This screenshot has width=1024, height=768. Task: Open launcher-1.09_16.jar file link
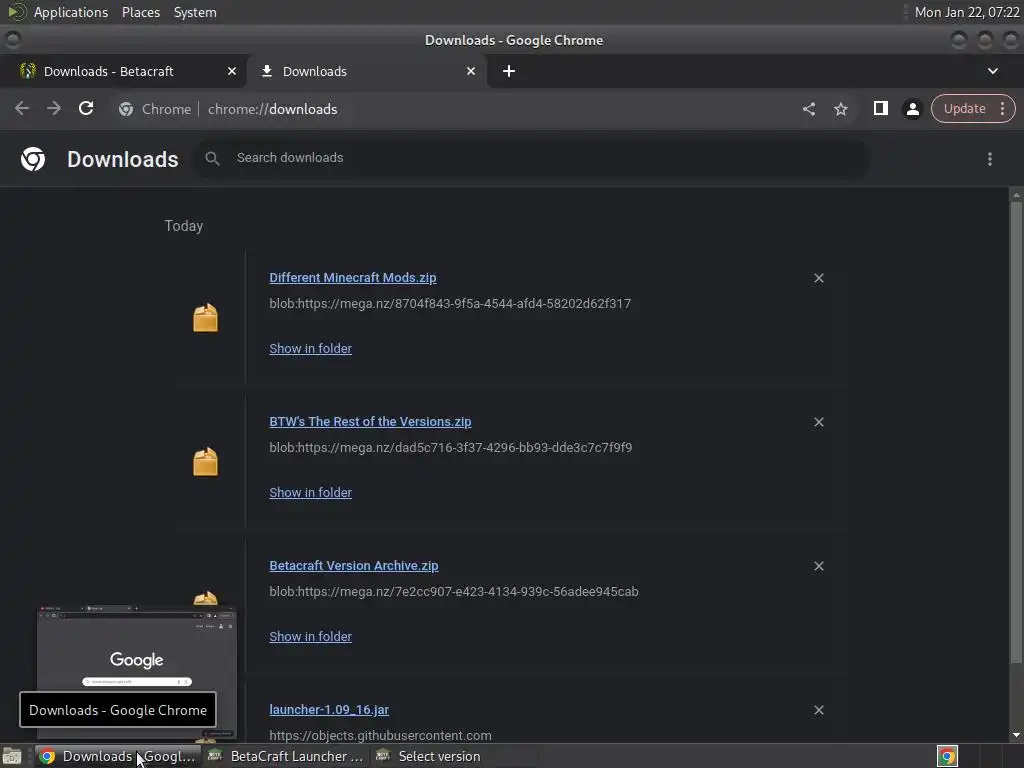[x=328, y=710]
